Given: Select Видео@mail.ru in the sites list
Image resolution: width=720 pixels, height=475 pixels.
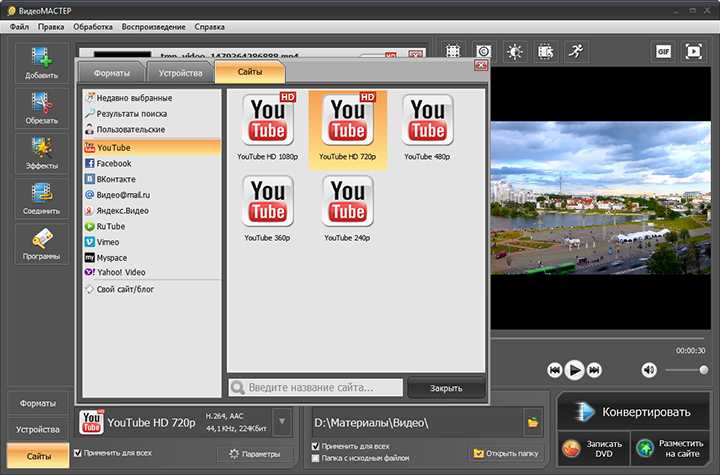Looking at the screenshot, I should (152, 195).
